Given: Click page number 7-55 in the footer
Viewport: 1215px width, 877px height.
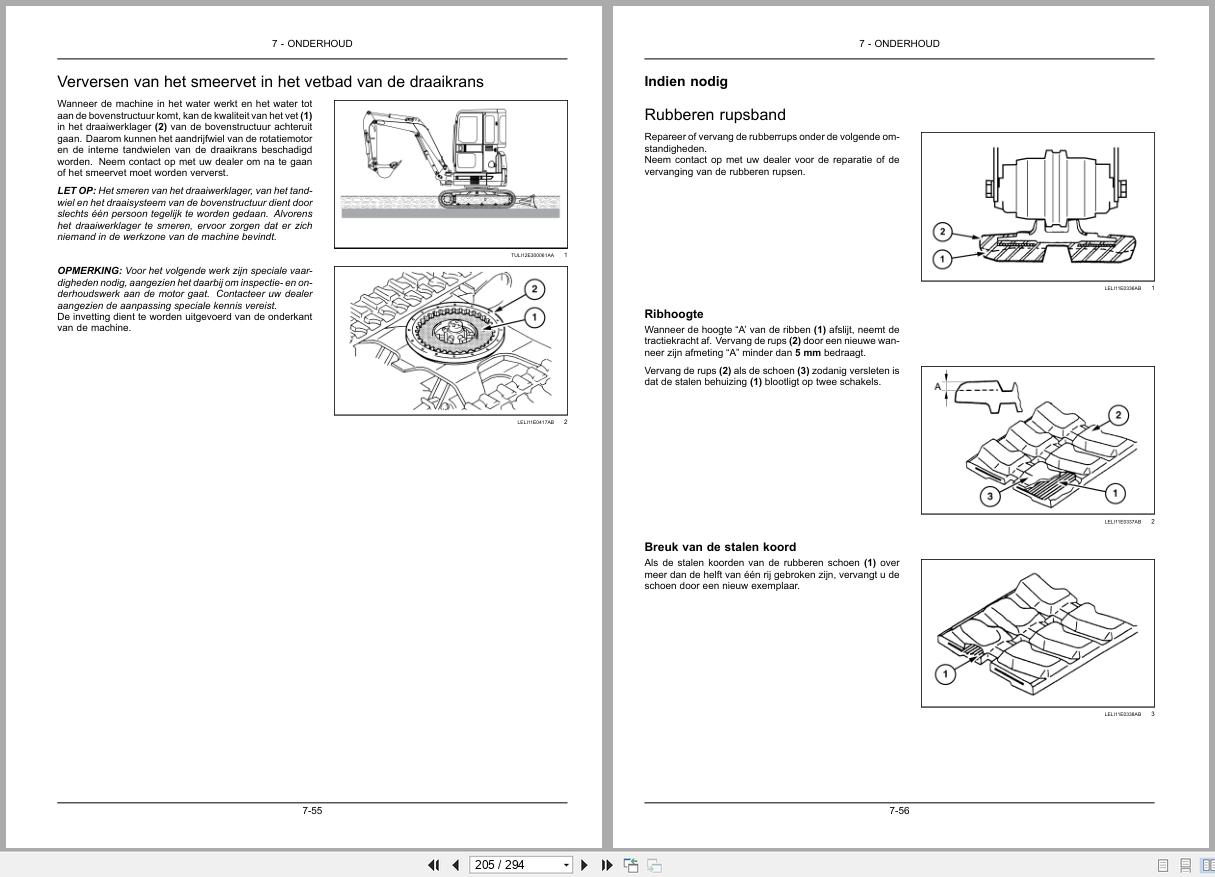Looking at the screenshot, I should click(312, 811).
